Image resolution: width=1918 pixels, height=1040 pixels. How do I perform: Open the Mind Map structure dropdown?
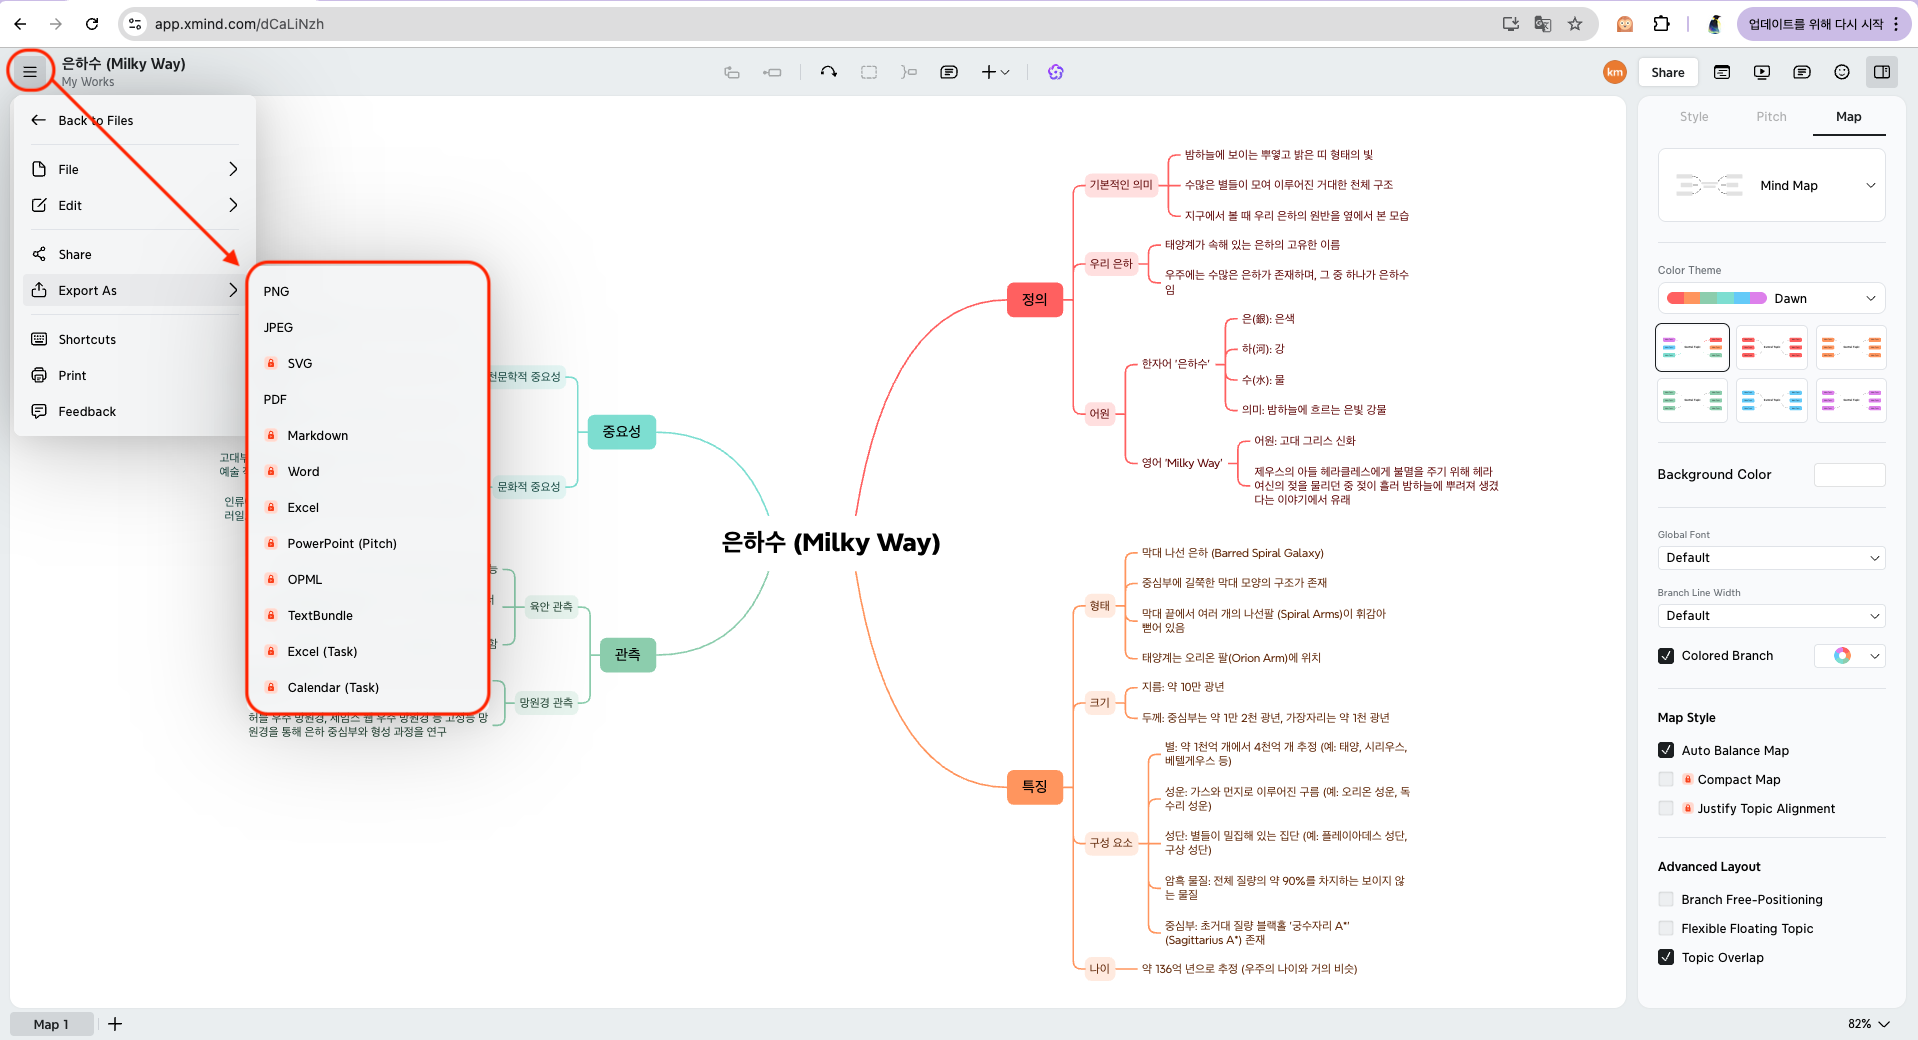point(1770,185)
